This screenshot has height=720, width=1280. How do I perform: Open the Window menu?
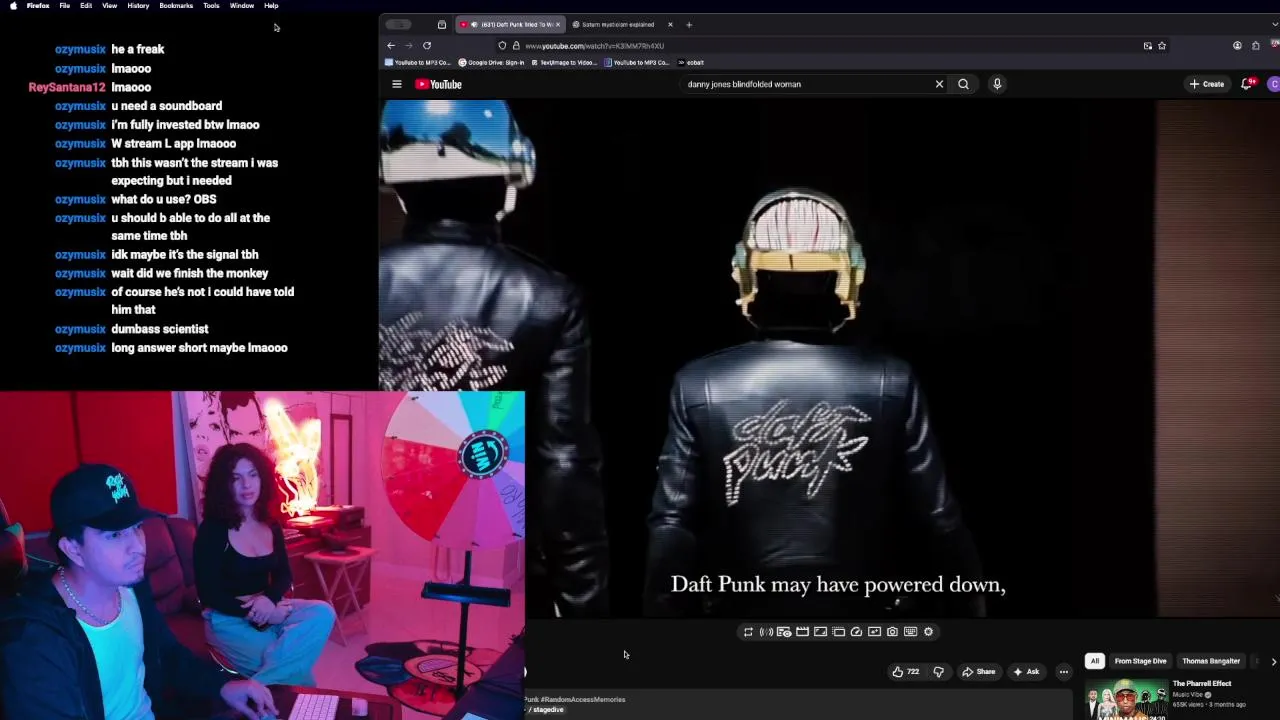pyautogui.click(x=242, y=6)
